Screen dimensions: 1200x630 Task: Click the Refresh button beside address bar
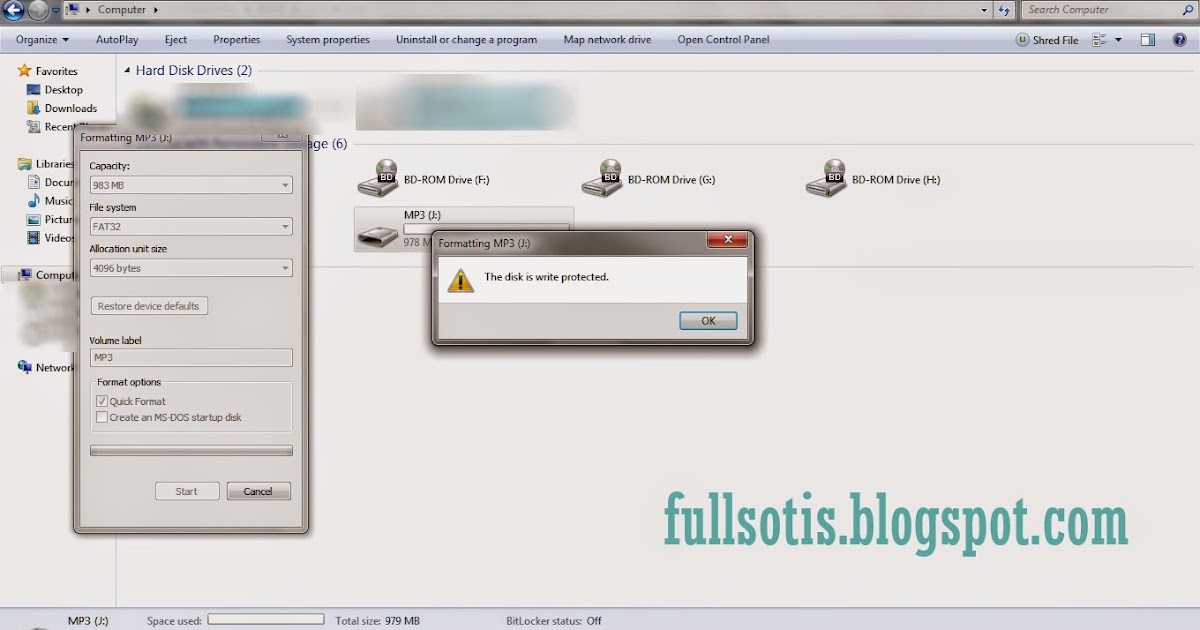[1004, 10]
